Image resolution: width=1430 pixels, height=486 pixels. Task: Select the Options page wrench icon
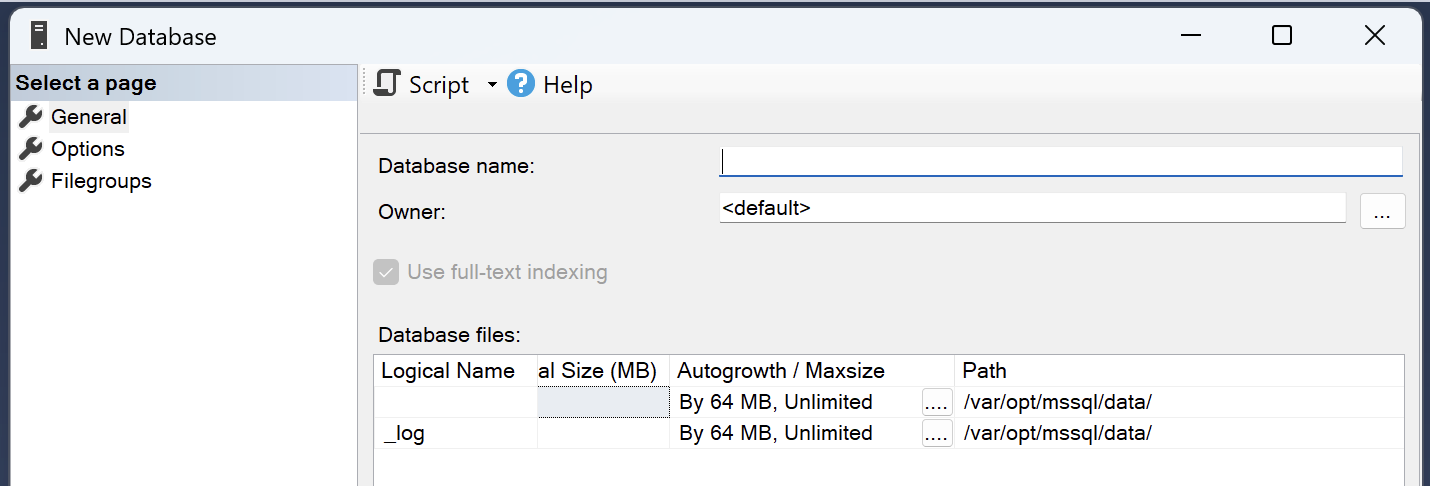point(31,149)
